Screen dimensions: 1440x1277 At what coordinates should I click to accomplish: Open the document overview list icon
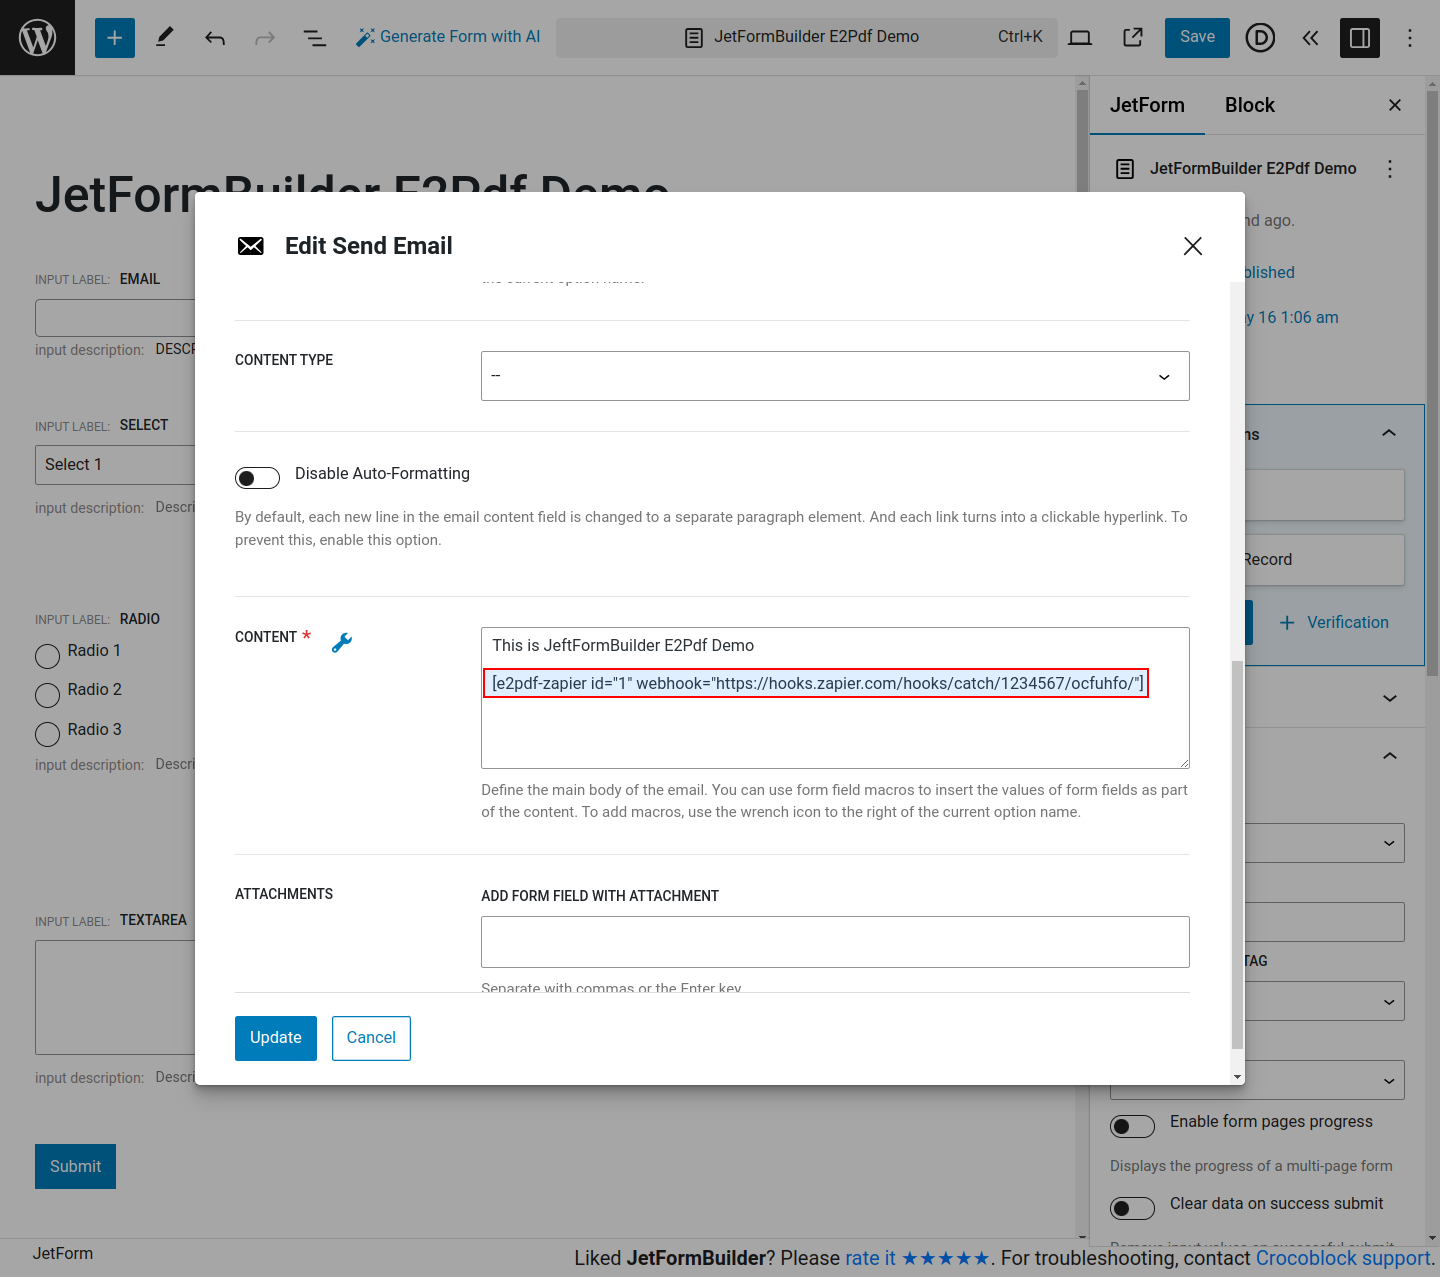point(315,38)
